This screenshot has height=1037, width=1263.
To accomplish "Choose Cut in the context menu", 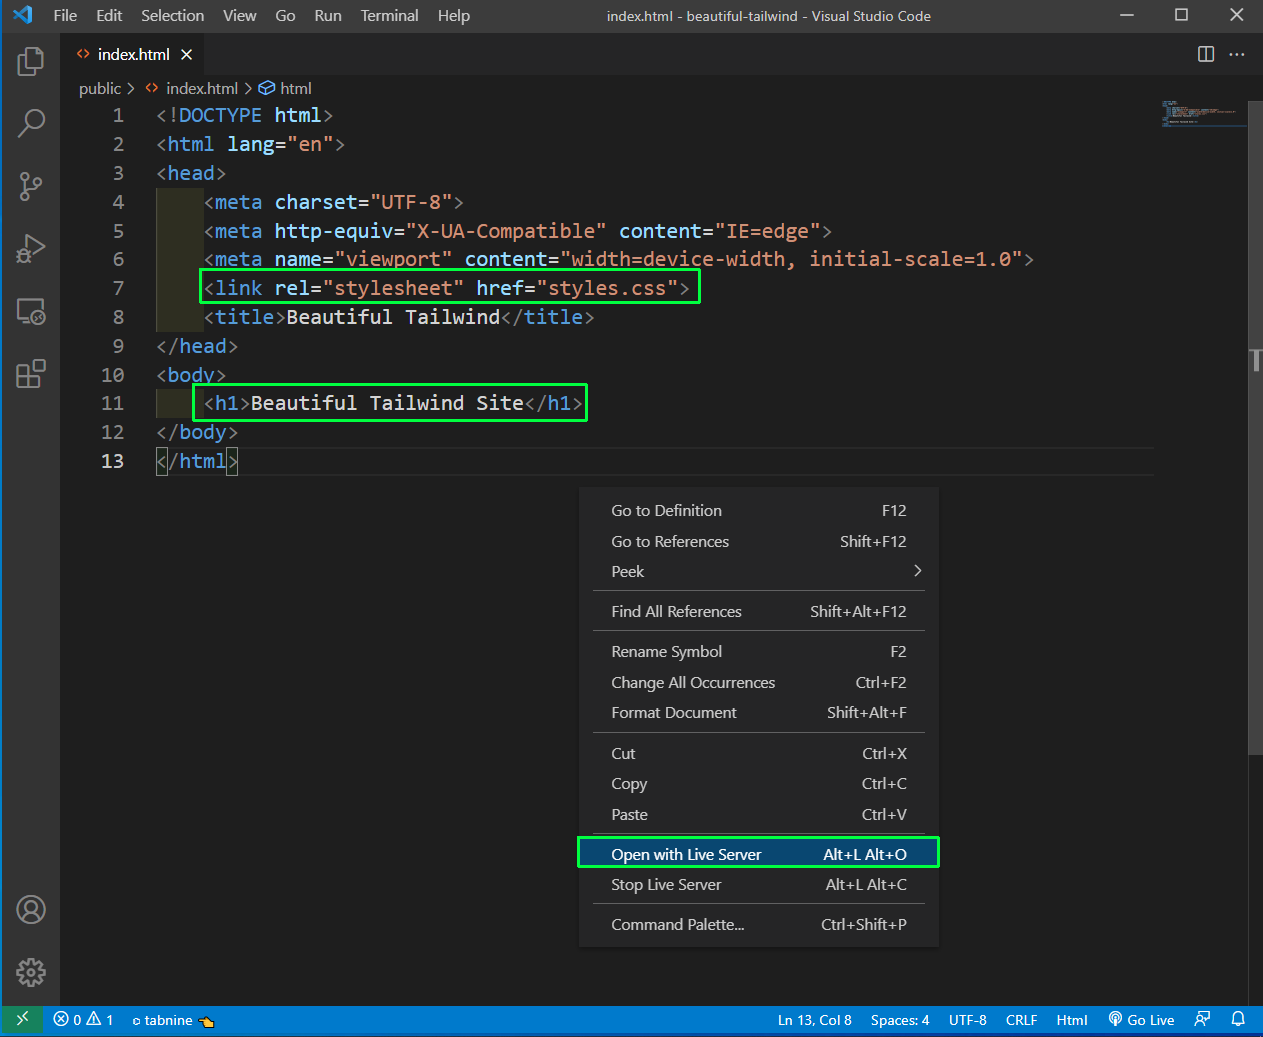I will 759,753.
